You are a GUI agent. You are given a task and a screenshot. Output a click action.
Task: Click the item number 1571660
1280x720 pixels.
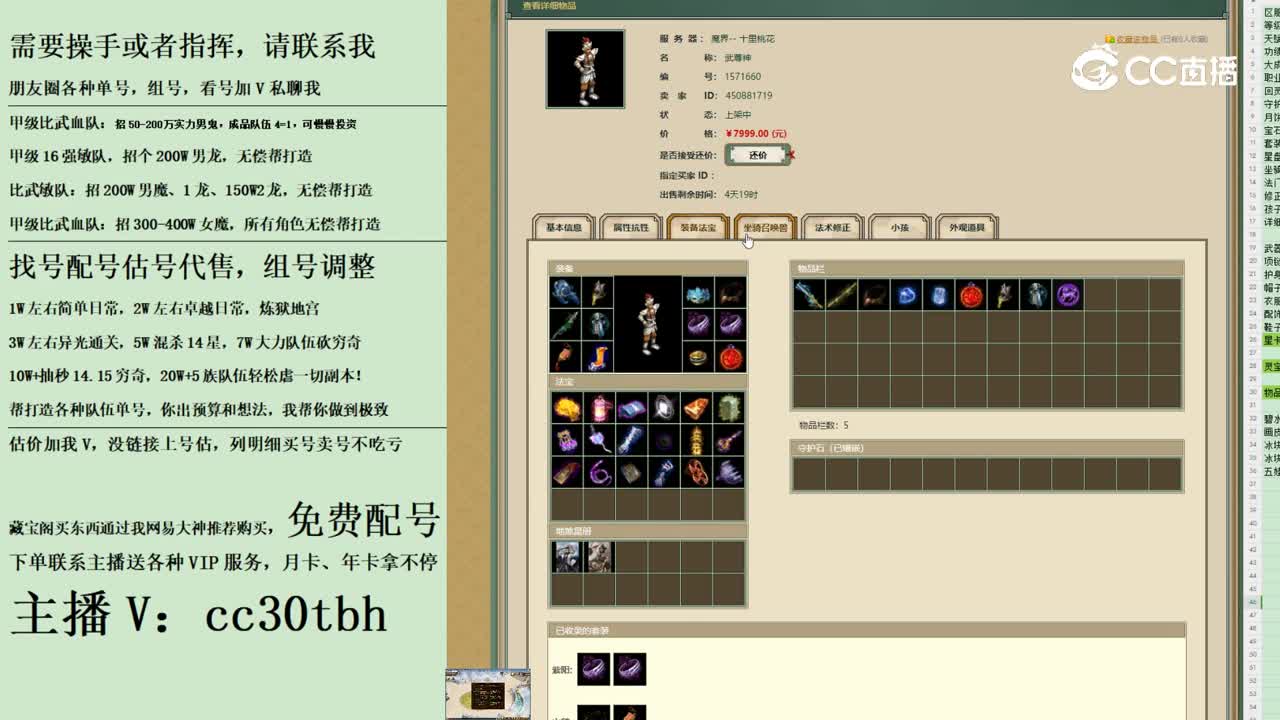point(743,77)
